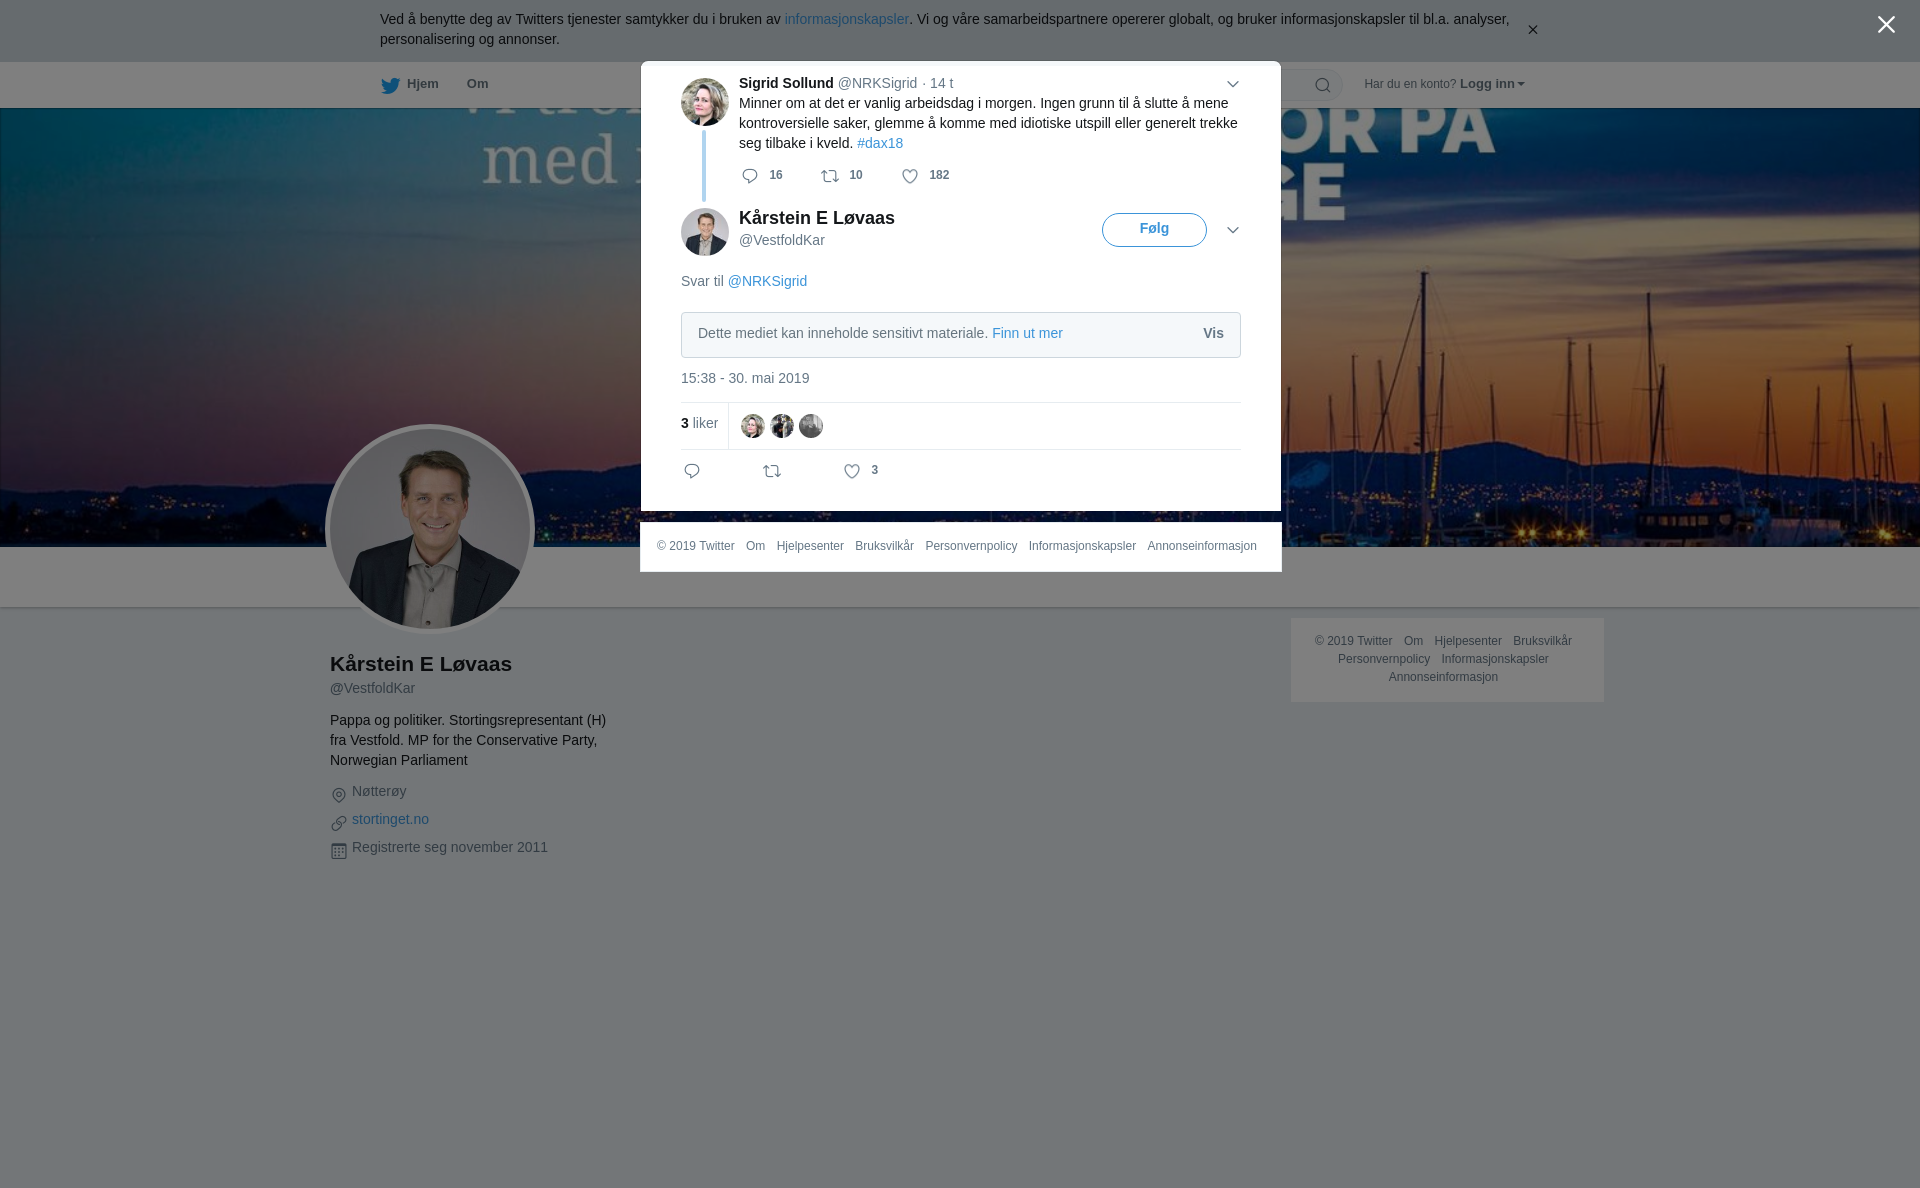Open Hjelpesenter in overlay footer
Viewport: 1920px width, 1188px height.
810,546
